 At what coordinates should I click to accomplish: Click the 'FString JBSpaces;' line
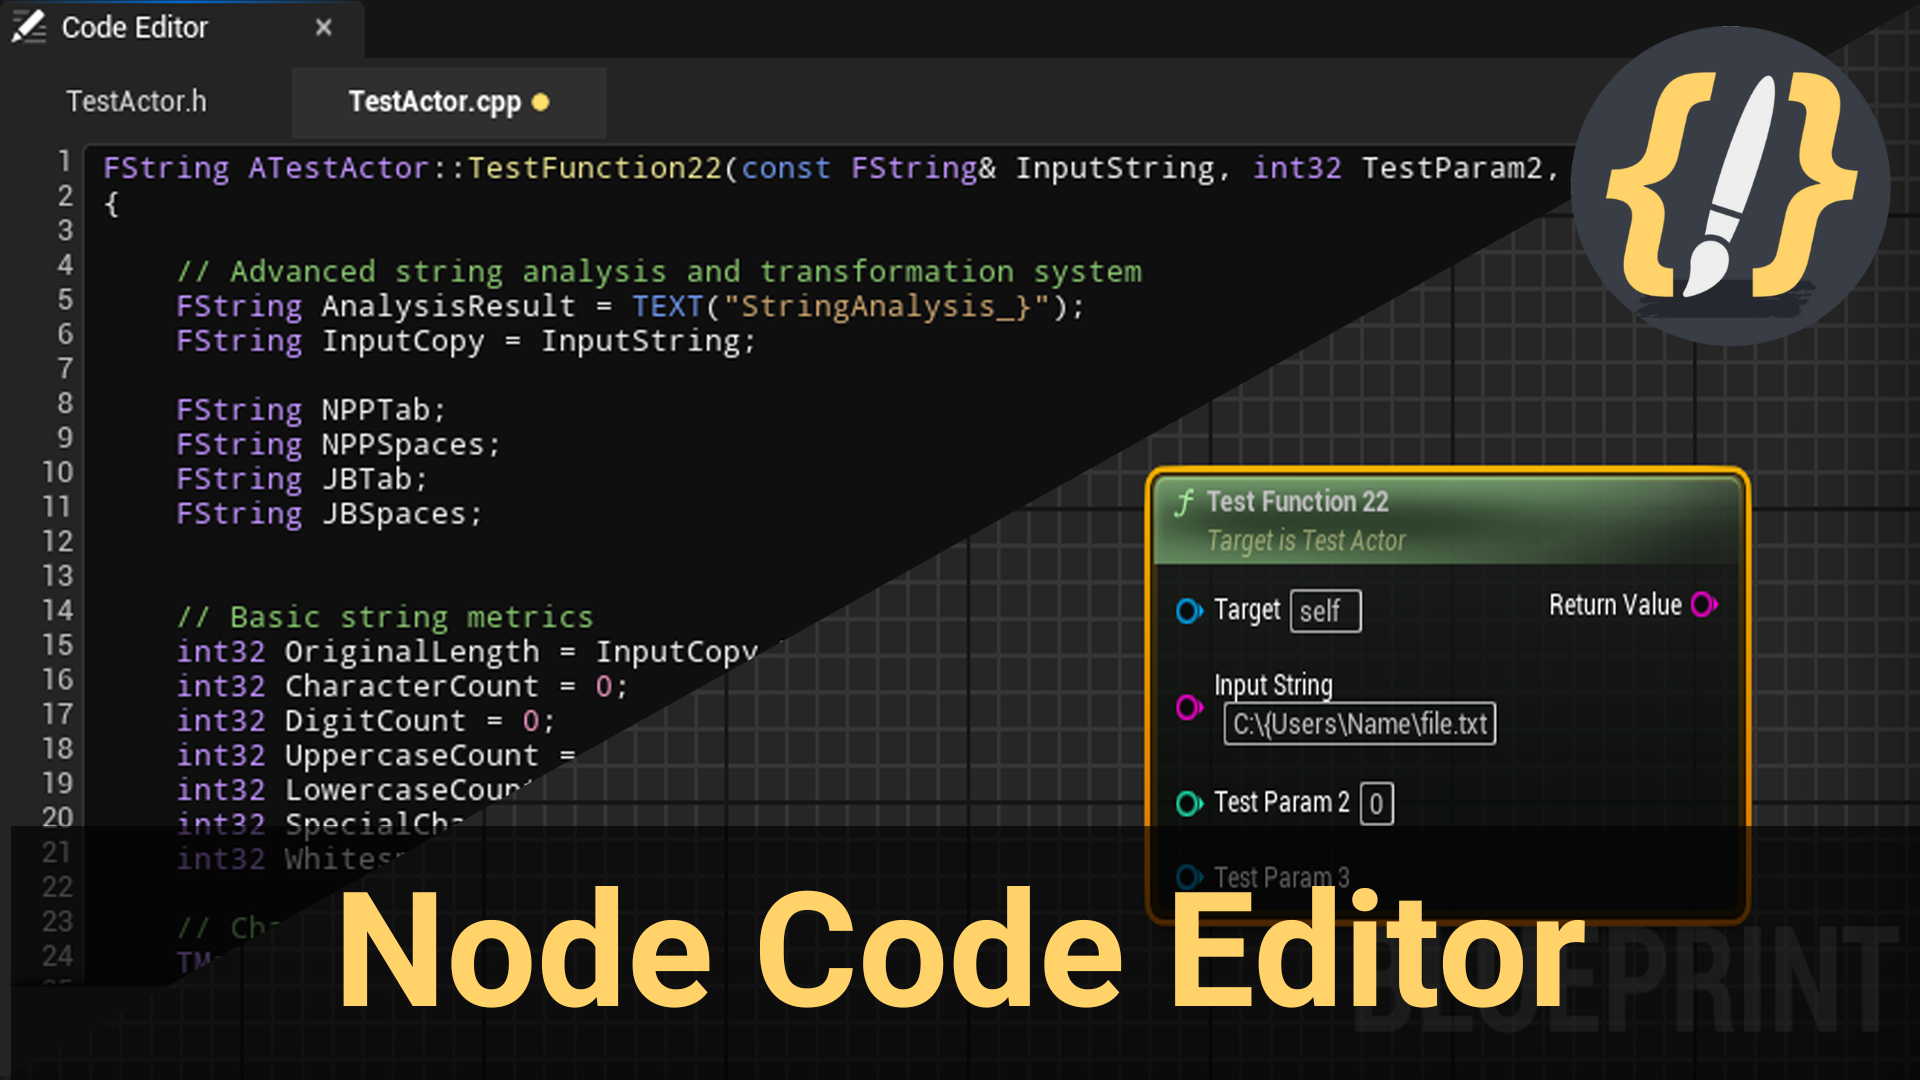[x=329, y=514]
